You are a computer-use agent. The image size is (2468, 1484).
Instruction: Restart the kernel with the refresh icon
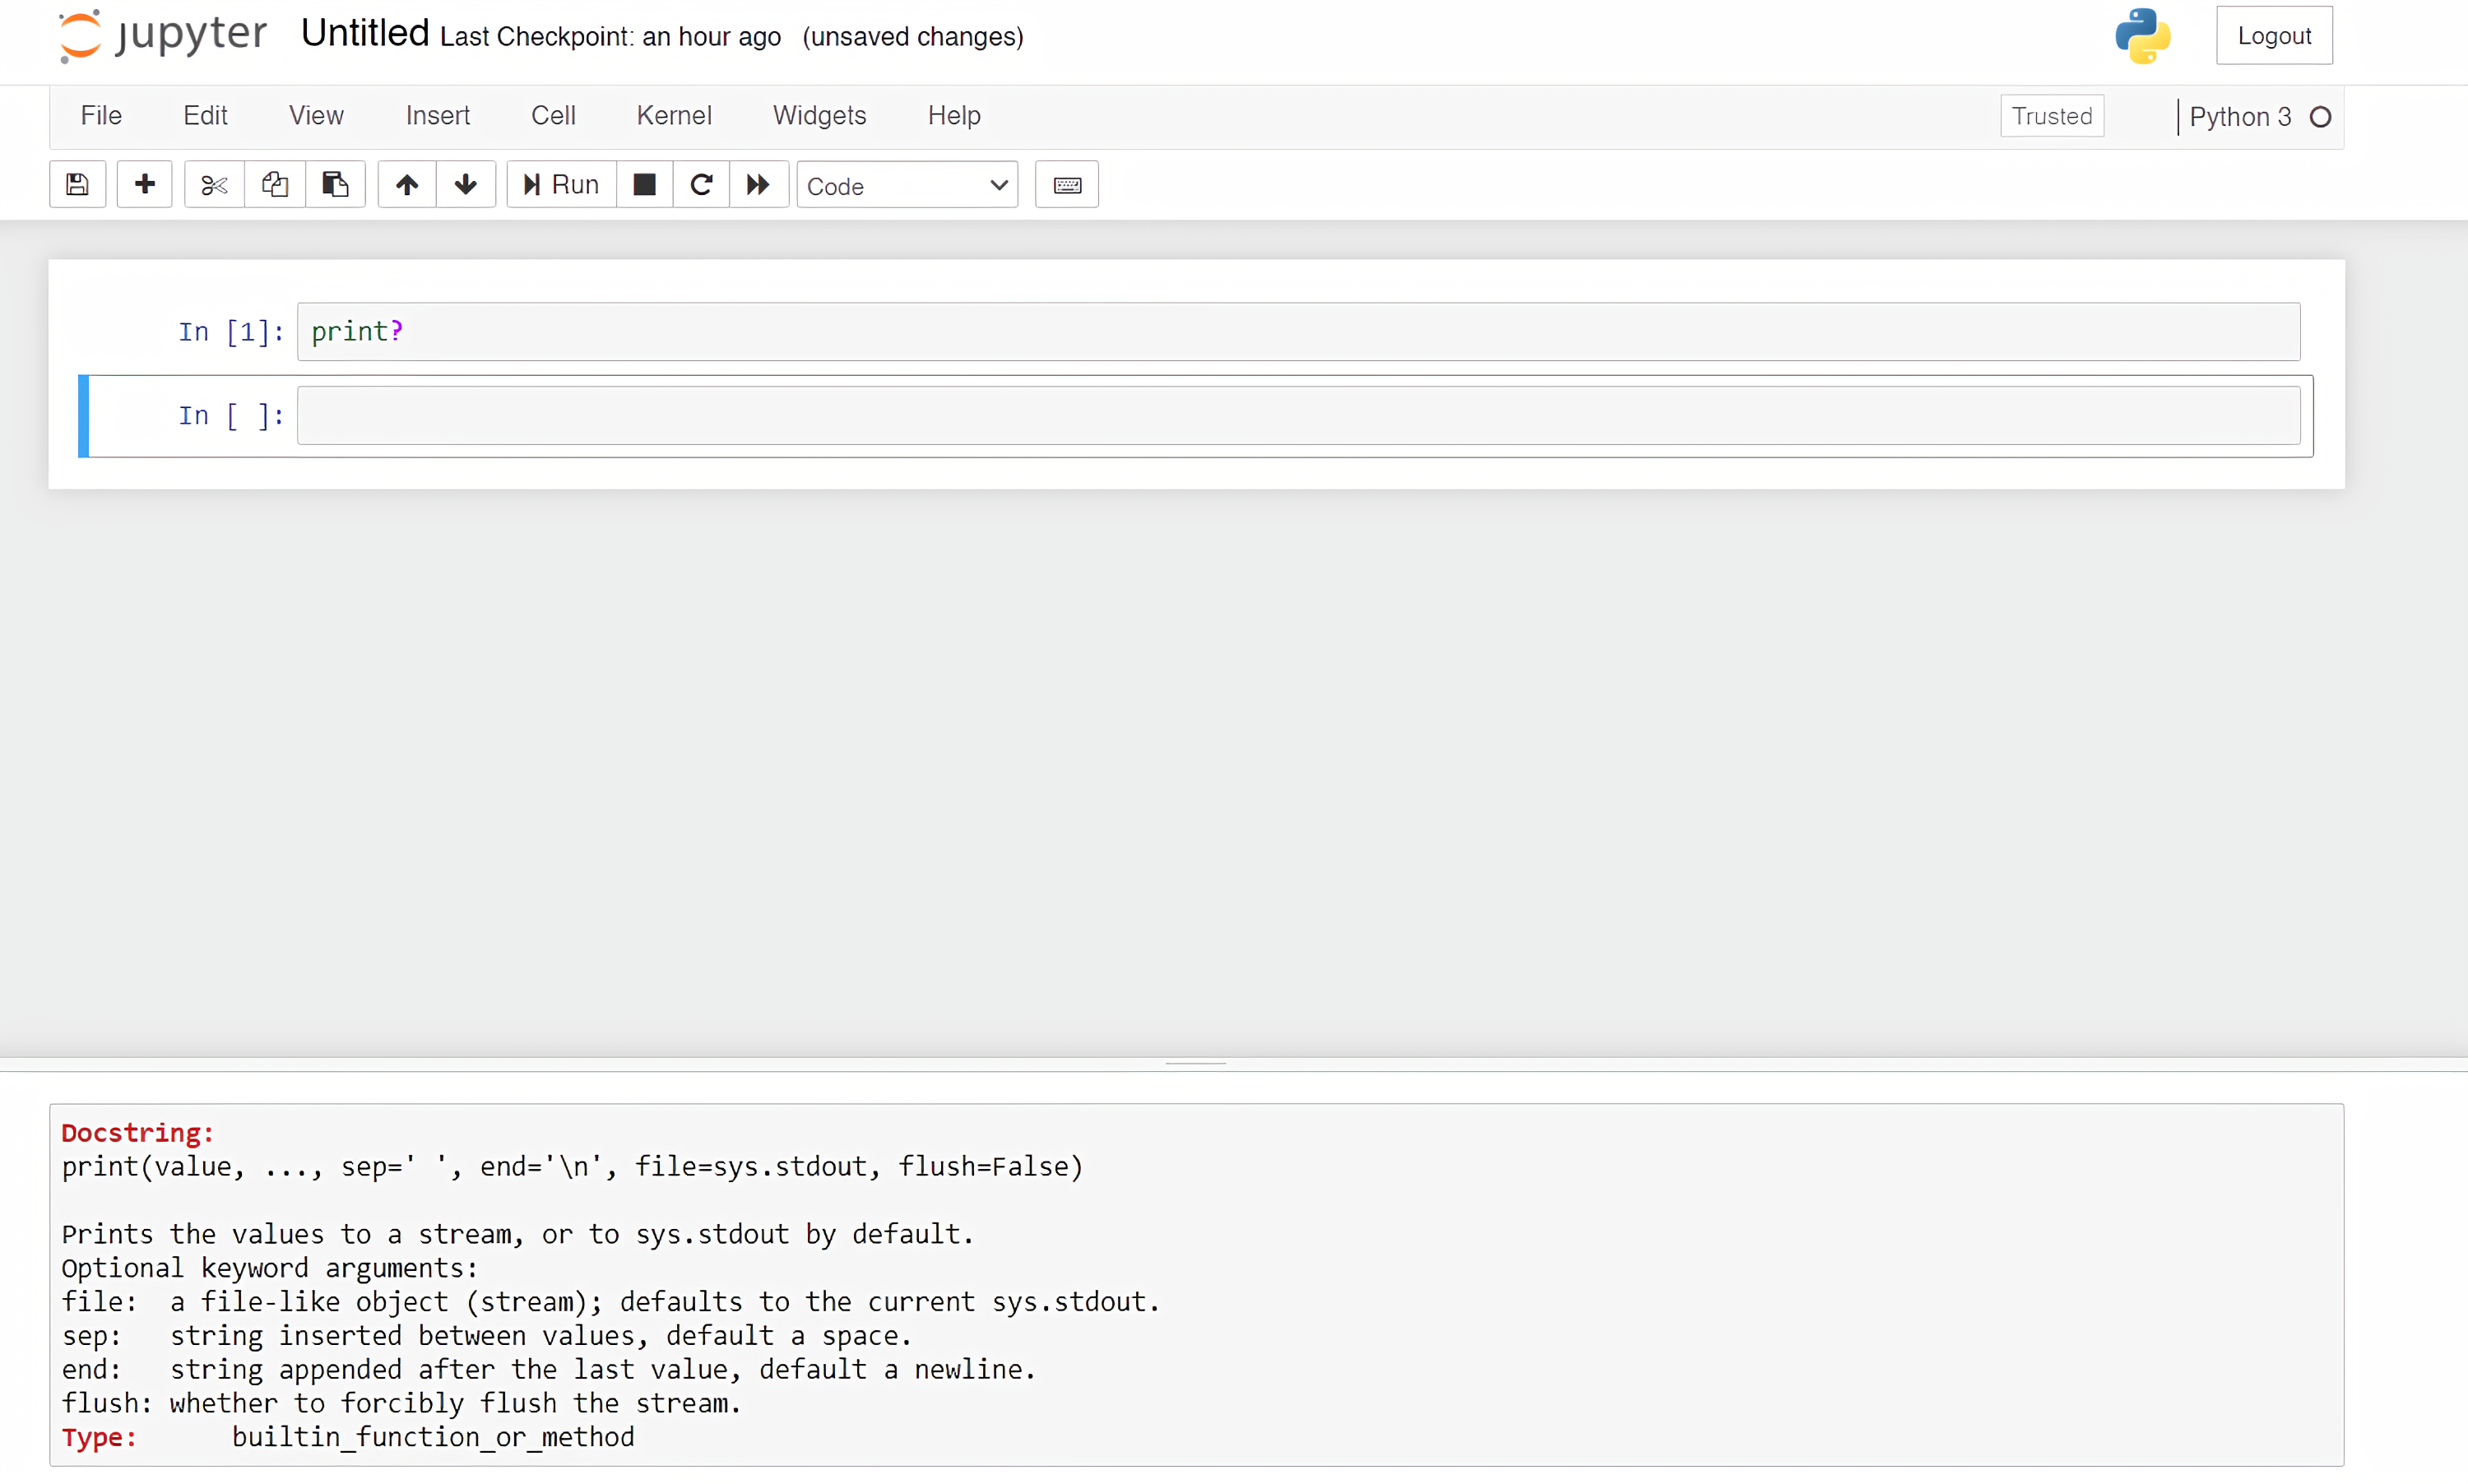pyautogui.click(x=701, y=184)
